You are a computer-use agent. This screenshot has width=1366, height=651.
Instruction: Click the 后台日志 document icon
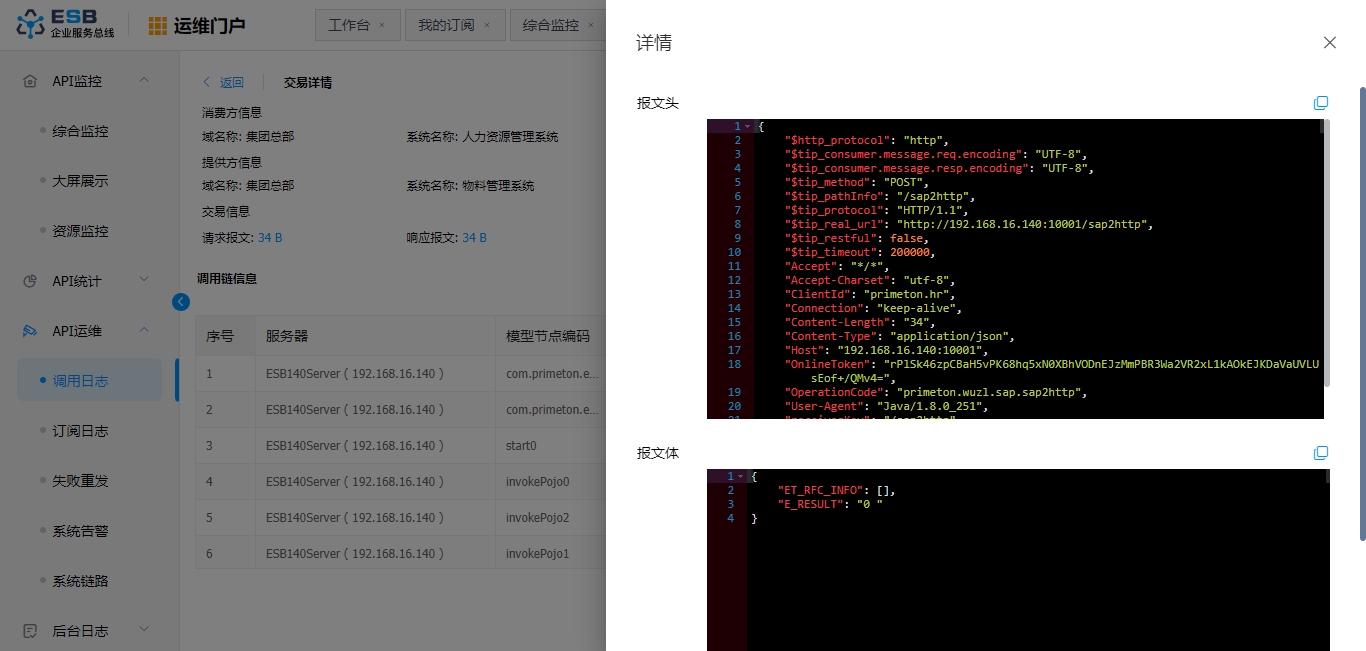(30, 631)
